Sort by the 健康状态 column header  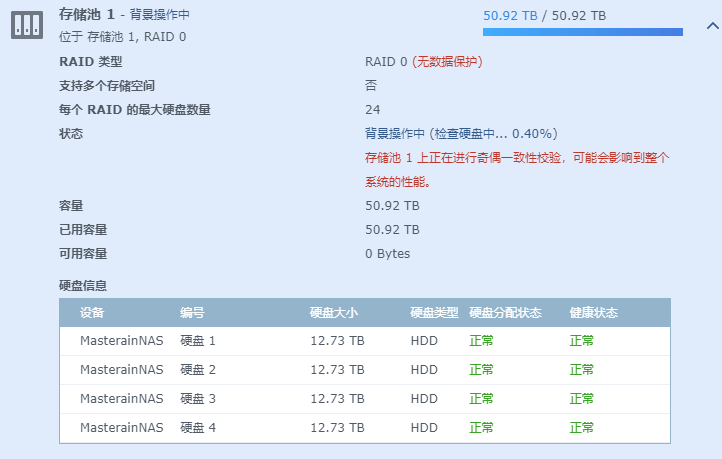[593, 313]
